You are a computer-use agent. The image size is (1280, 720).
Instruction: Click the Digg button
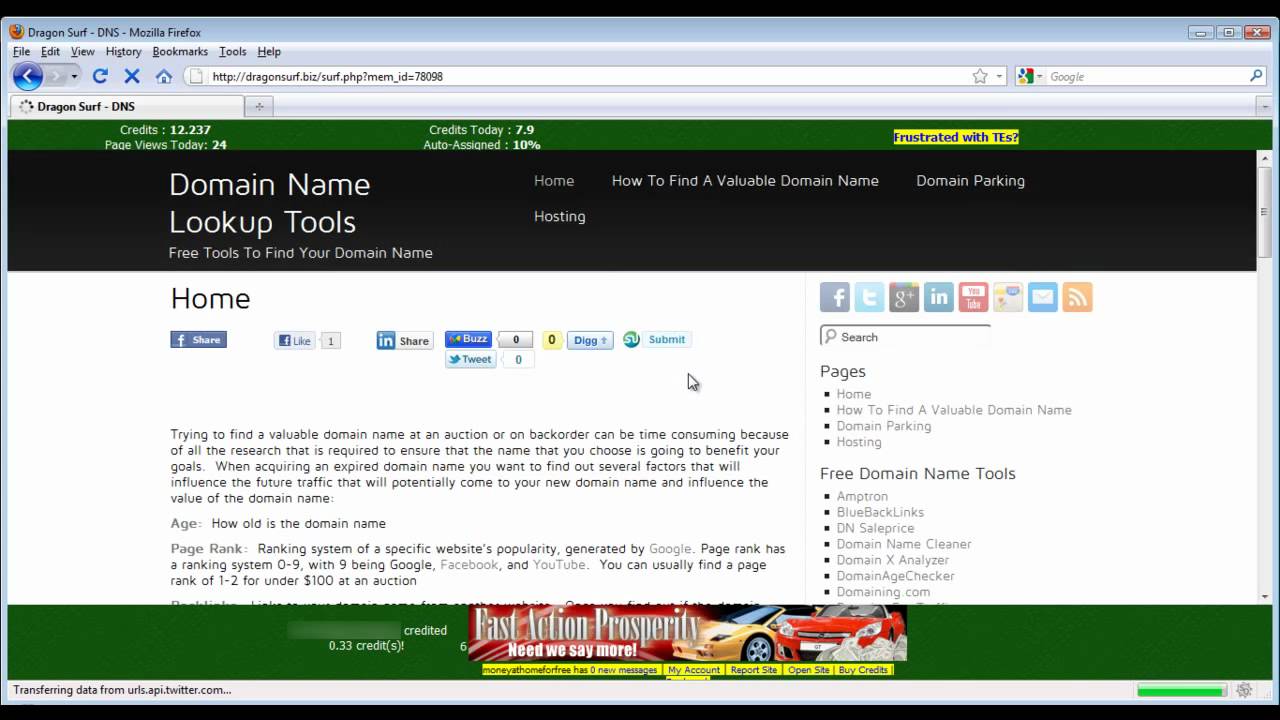pos(590,340)
